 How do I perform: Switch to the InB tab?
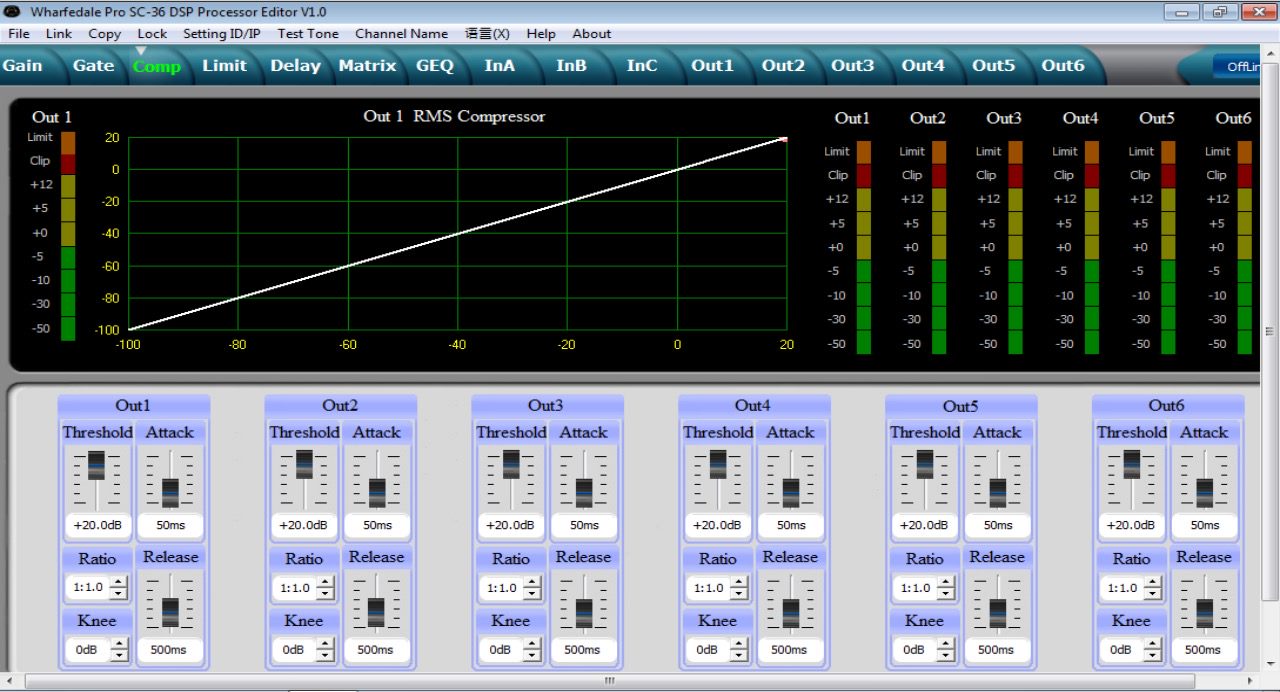(x=571, y=65)
